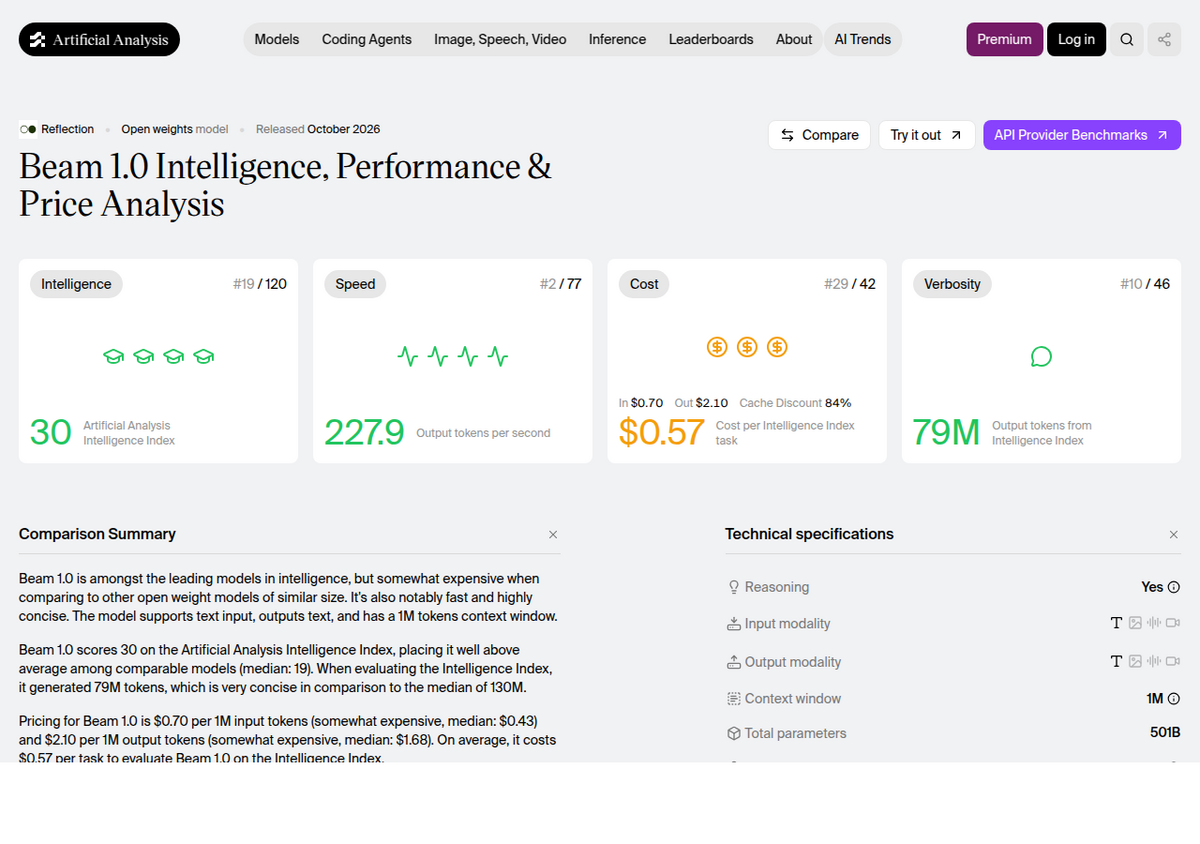
Task: Open the Inference menu
Action: (617, 40)
